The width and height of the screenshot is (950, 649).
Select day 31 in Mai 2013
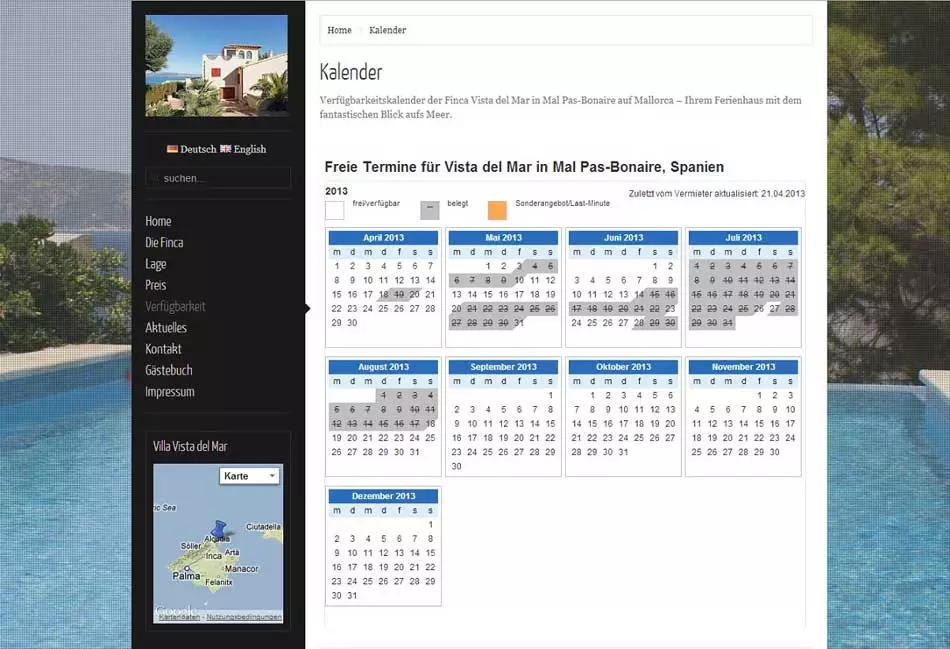pyautogui.click(x=519, y=323)
